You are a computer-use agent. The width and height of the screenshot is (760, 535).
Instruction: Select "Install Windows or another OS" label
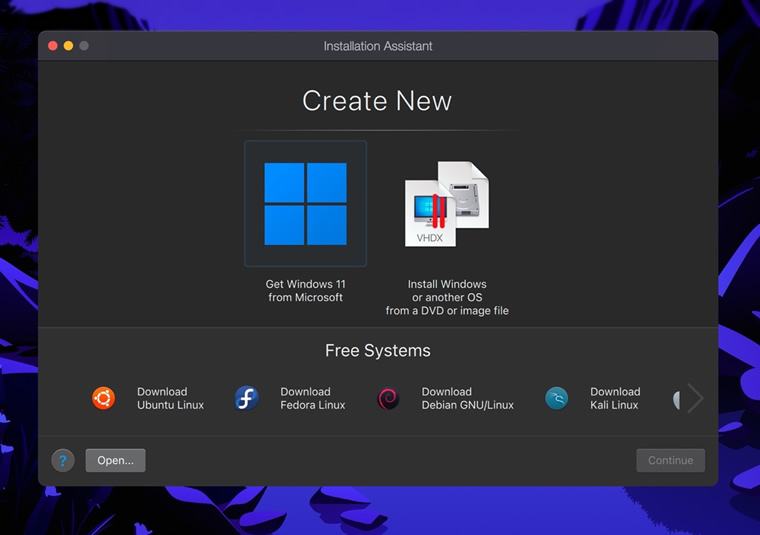[x=447, y=298]
